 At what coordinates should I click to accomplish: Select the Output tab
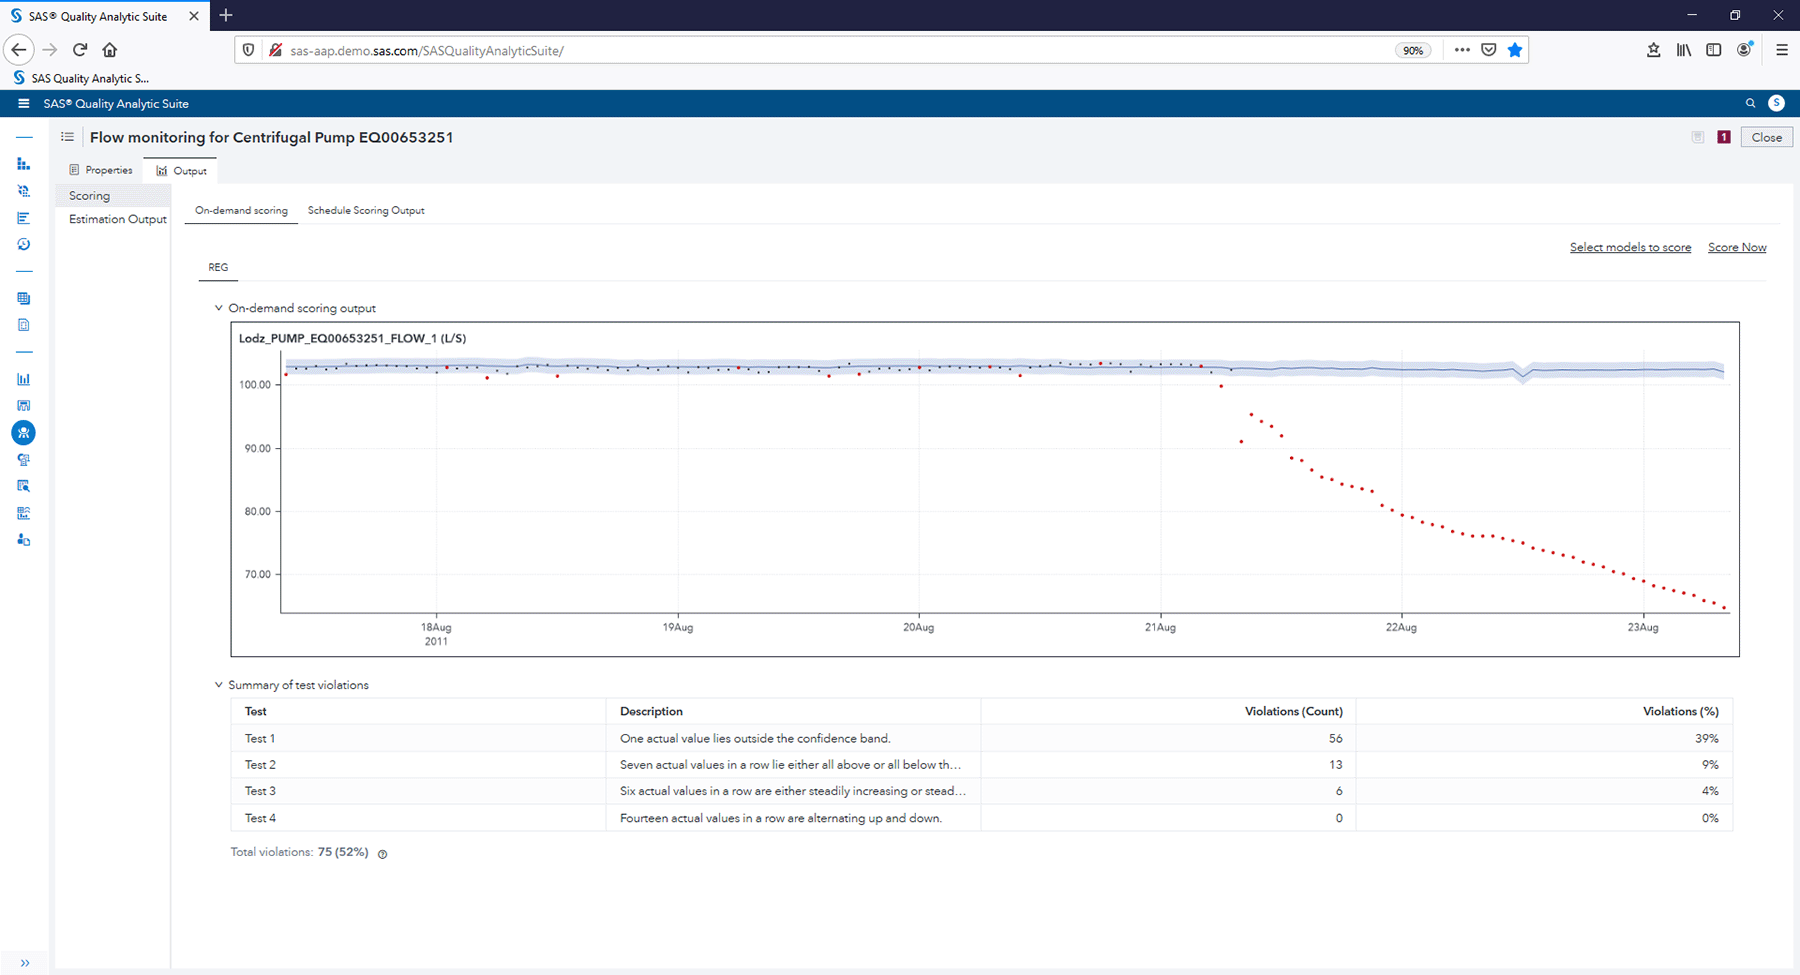[x=181, y=171]
